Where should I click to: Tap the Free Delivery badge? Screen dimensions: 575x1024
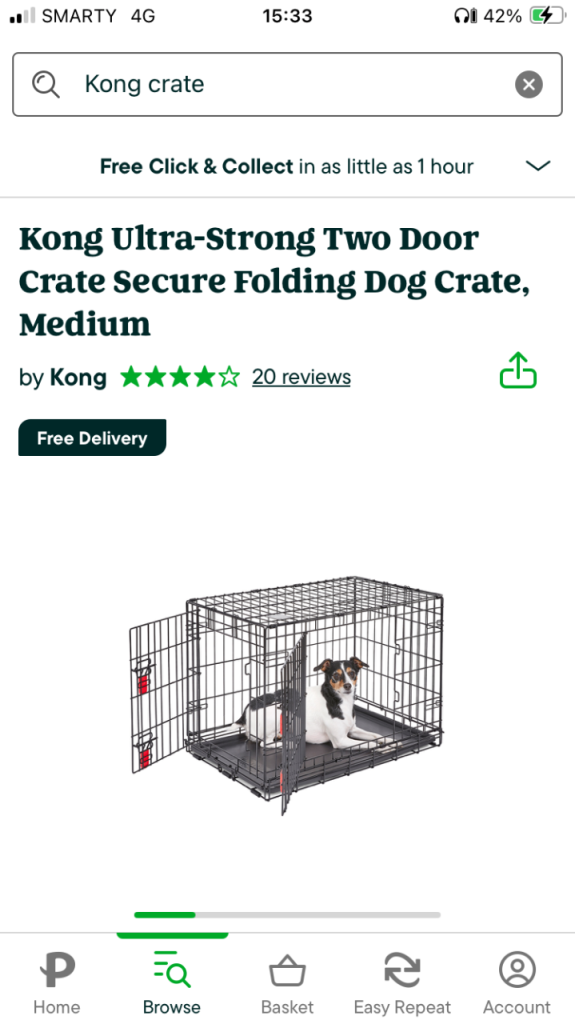click(92, 438)
